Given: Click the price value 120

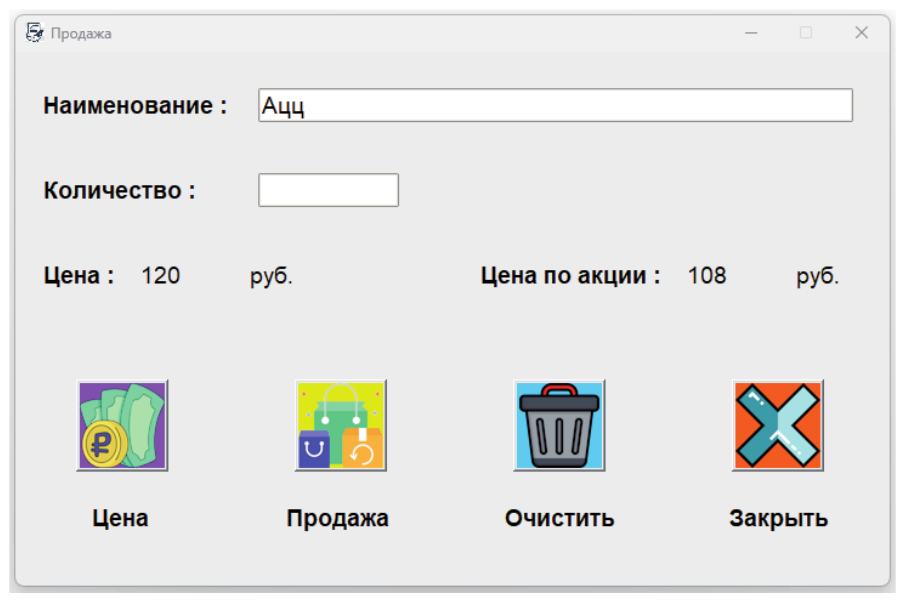Looking at the screenshot, I should pyautogui.click(x=161, y=276).
